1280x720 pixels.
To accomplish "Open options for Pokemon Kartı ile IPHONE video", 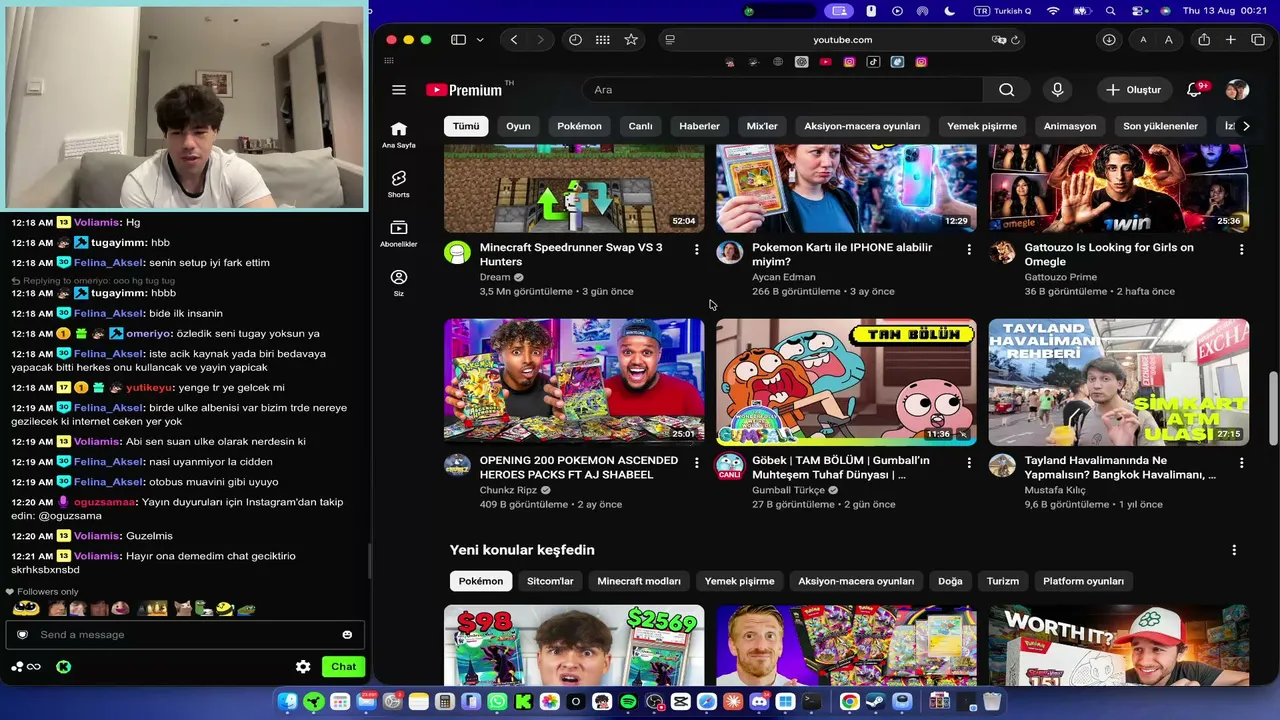I will 969,249.
